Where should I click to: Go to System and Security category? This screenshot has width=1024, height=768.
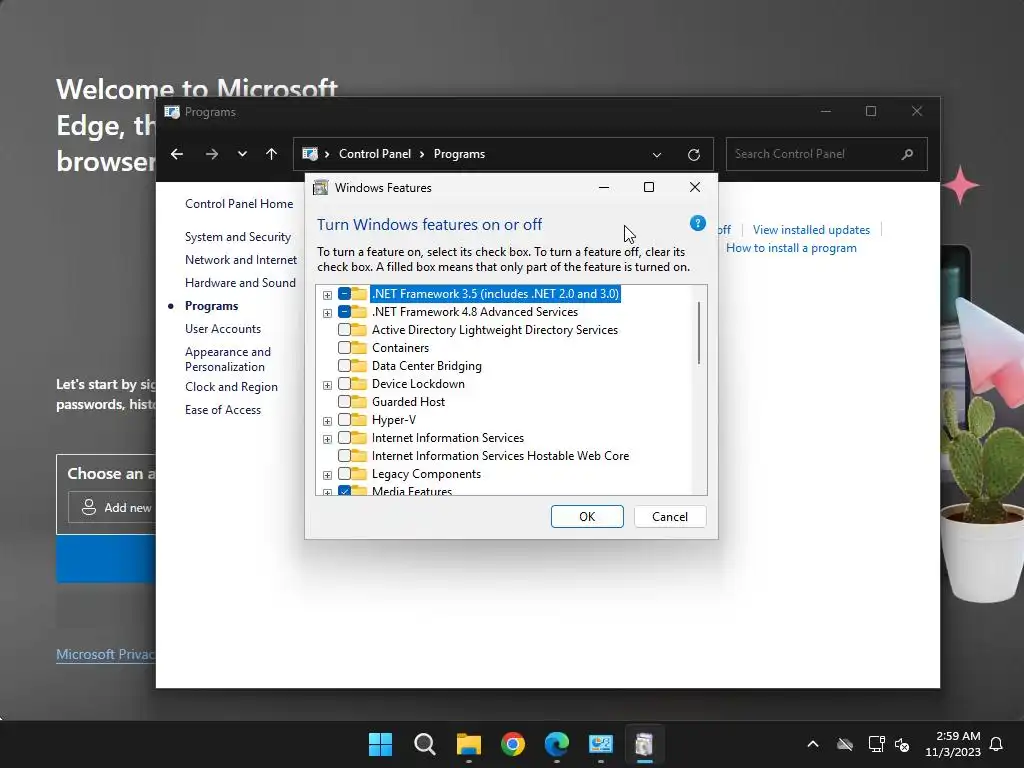[238, 237]
